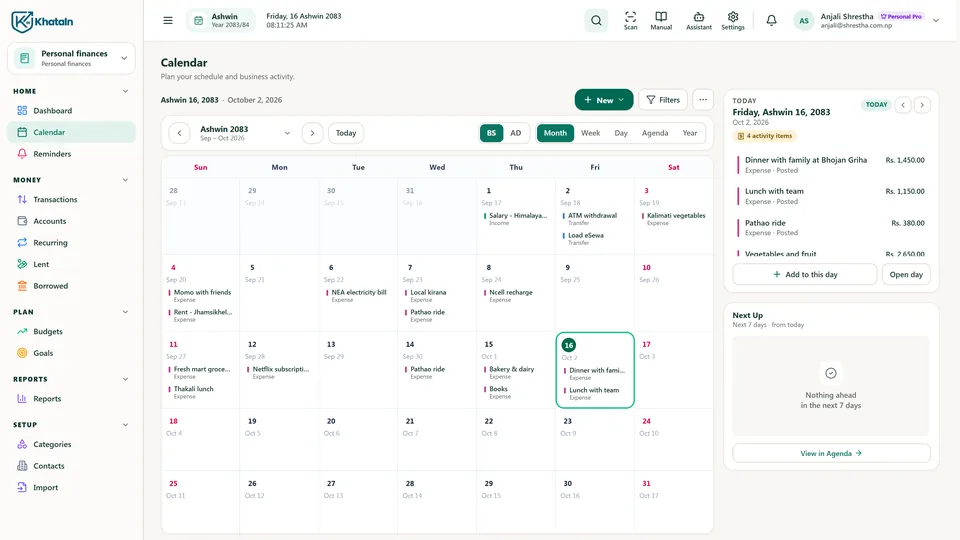Go to previous month arrow
The image size is (960, 540).
point(179,133)
